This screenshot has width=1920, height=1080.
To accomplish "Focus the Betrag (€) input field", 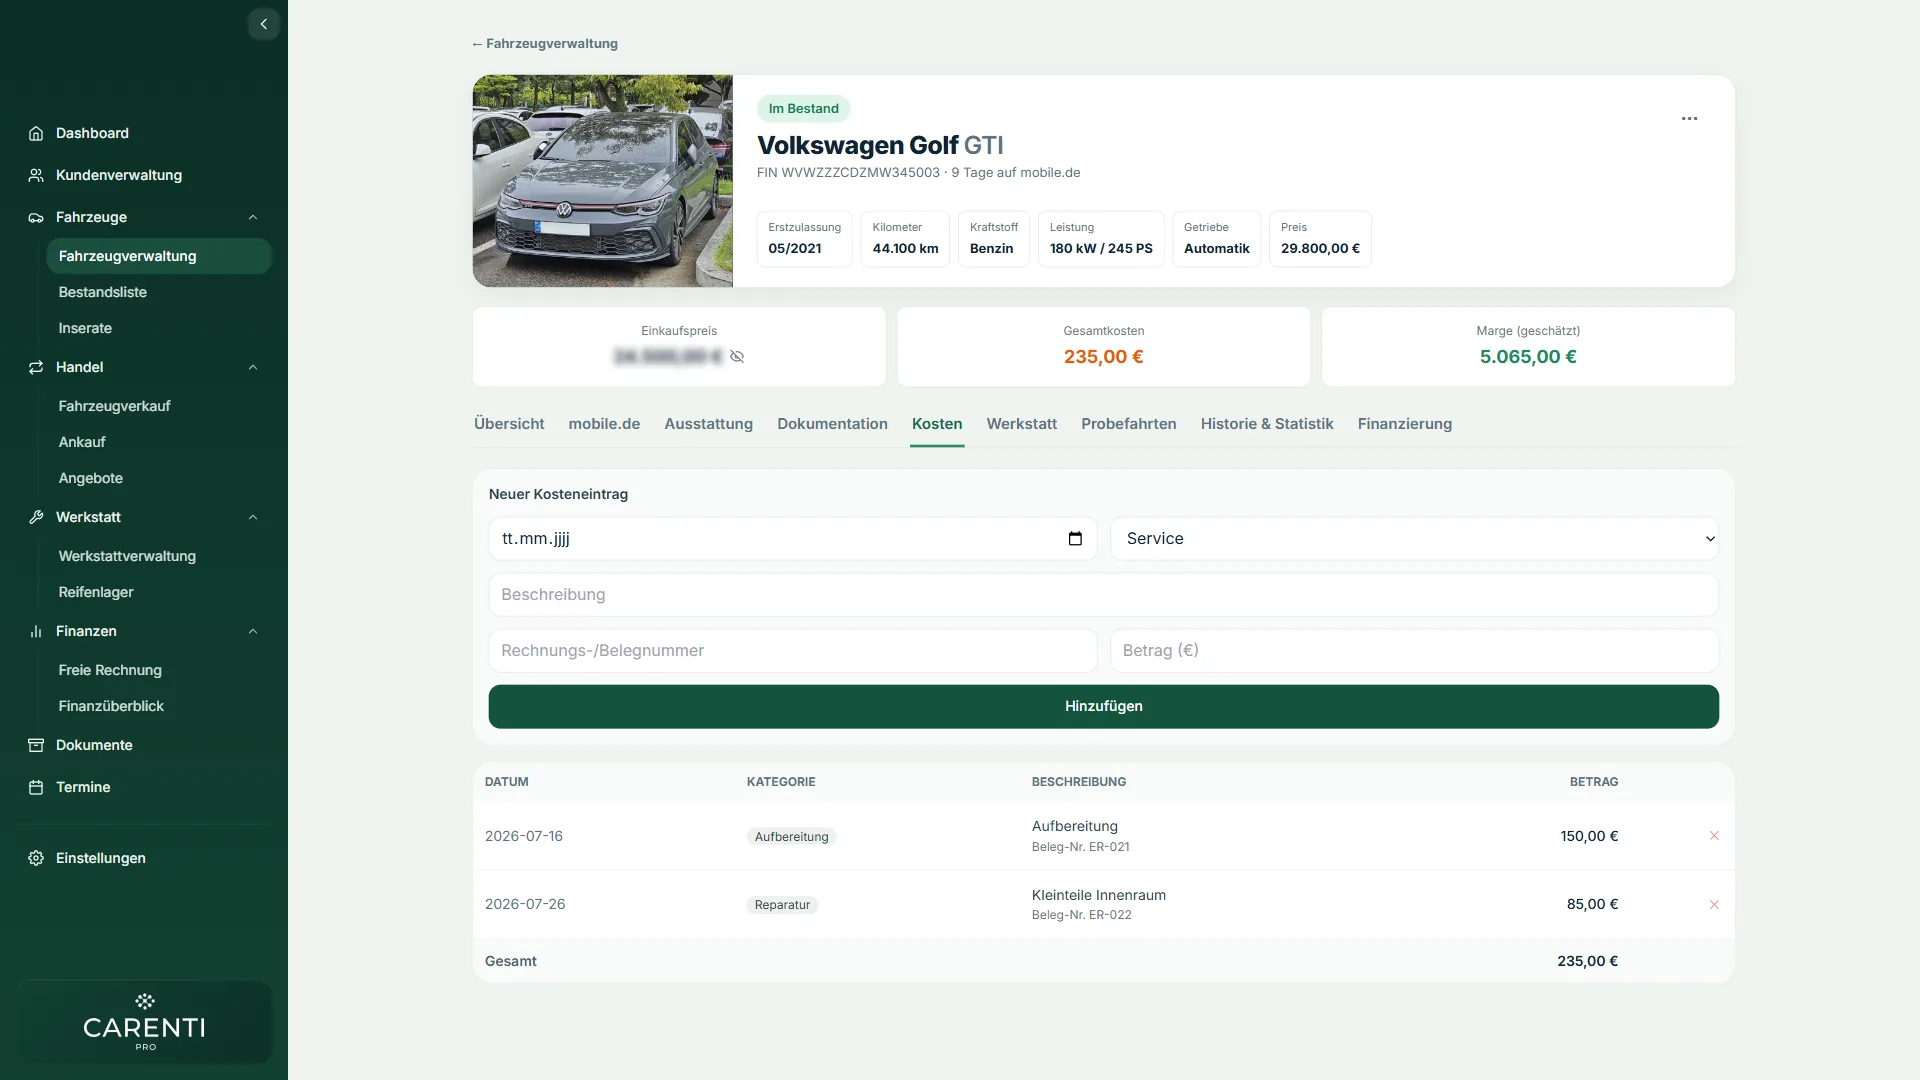I will (x=1414, y=651).
